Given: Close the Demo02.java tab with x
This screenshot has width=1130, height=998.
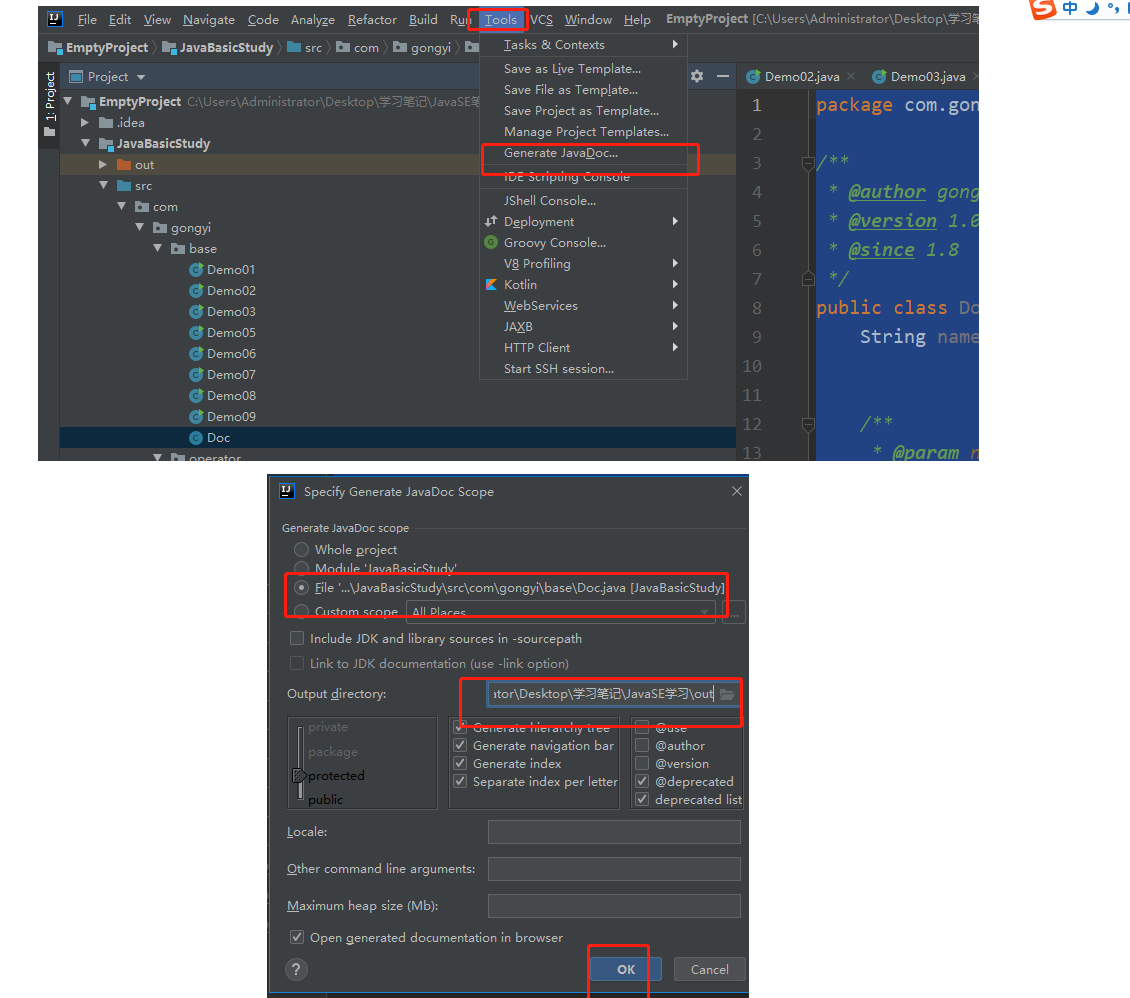Looking at the screenshot, I should 852,76.
